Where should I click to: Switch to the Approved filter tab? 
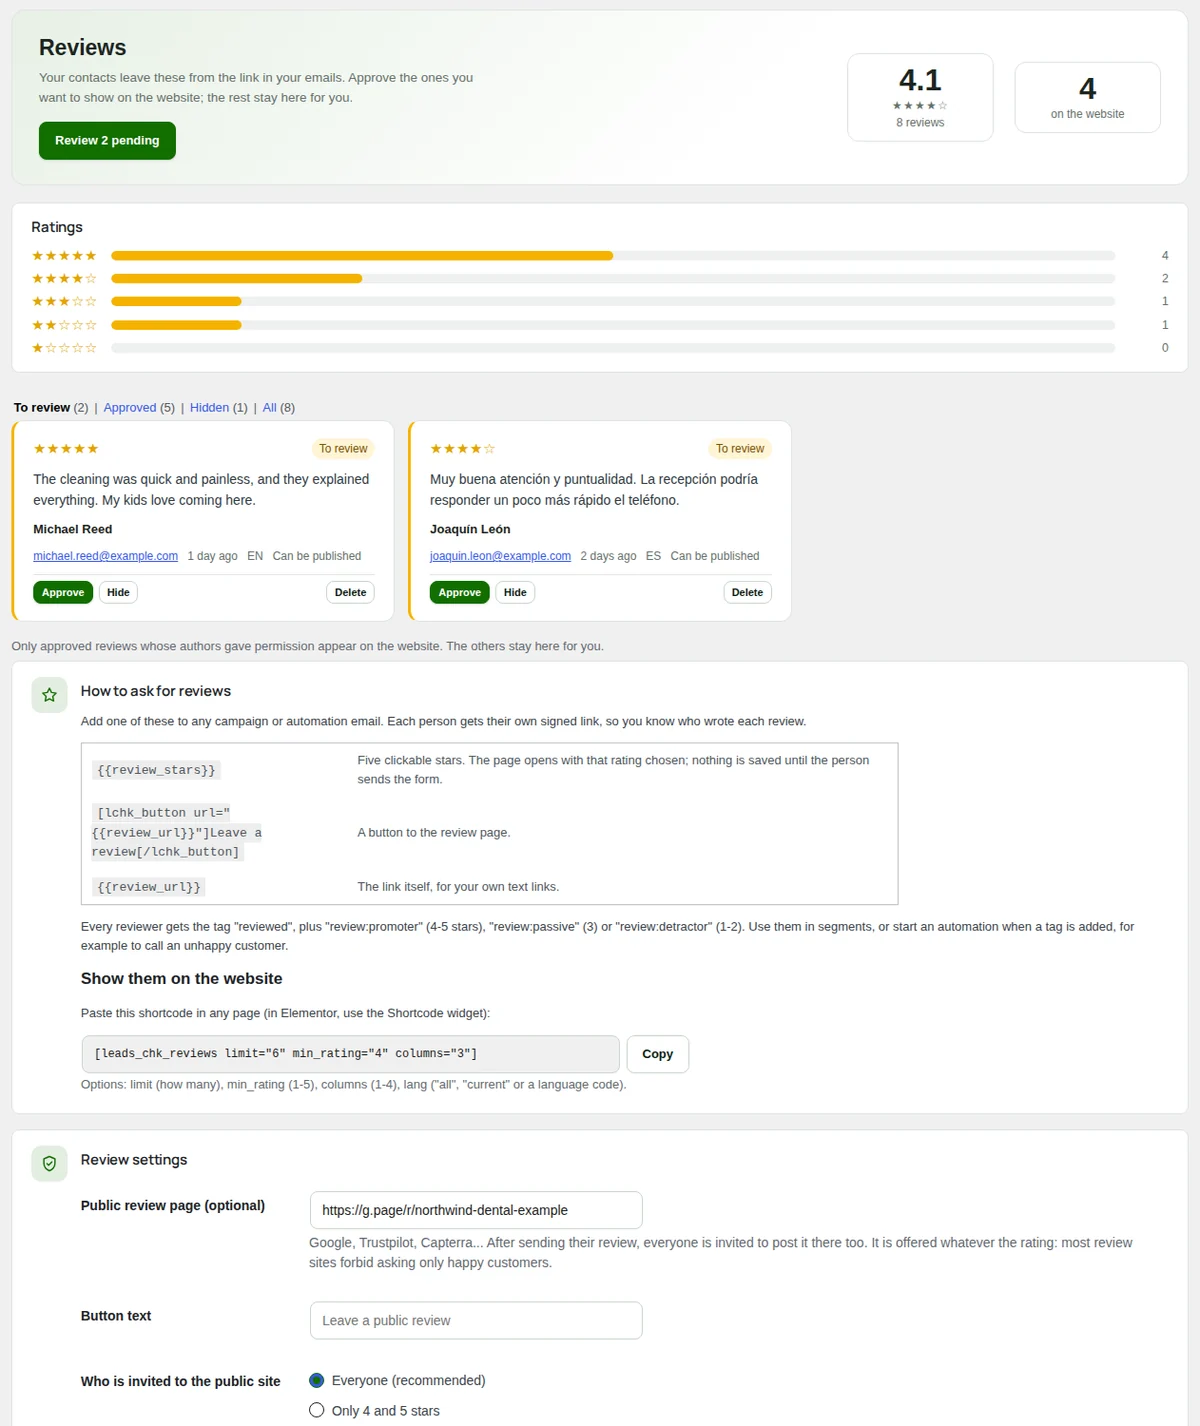[x=130, y=408]
